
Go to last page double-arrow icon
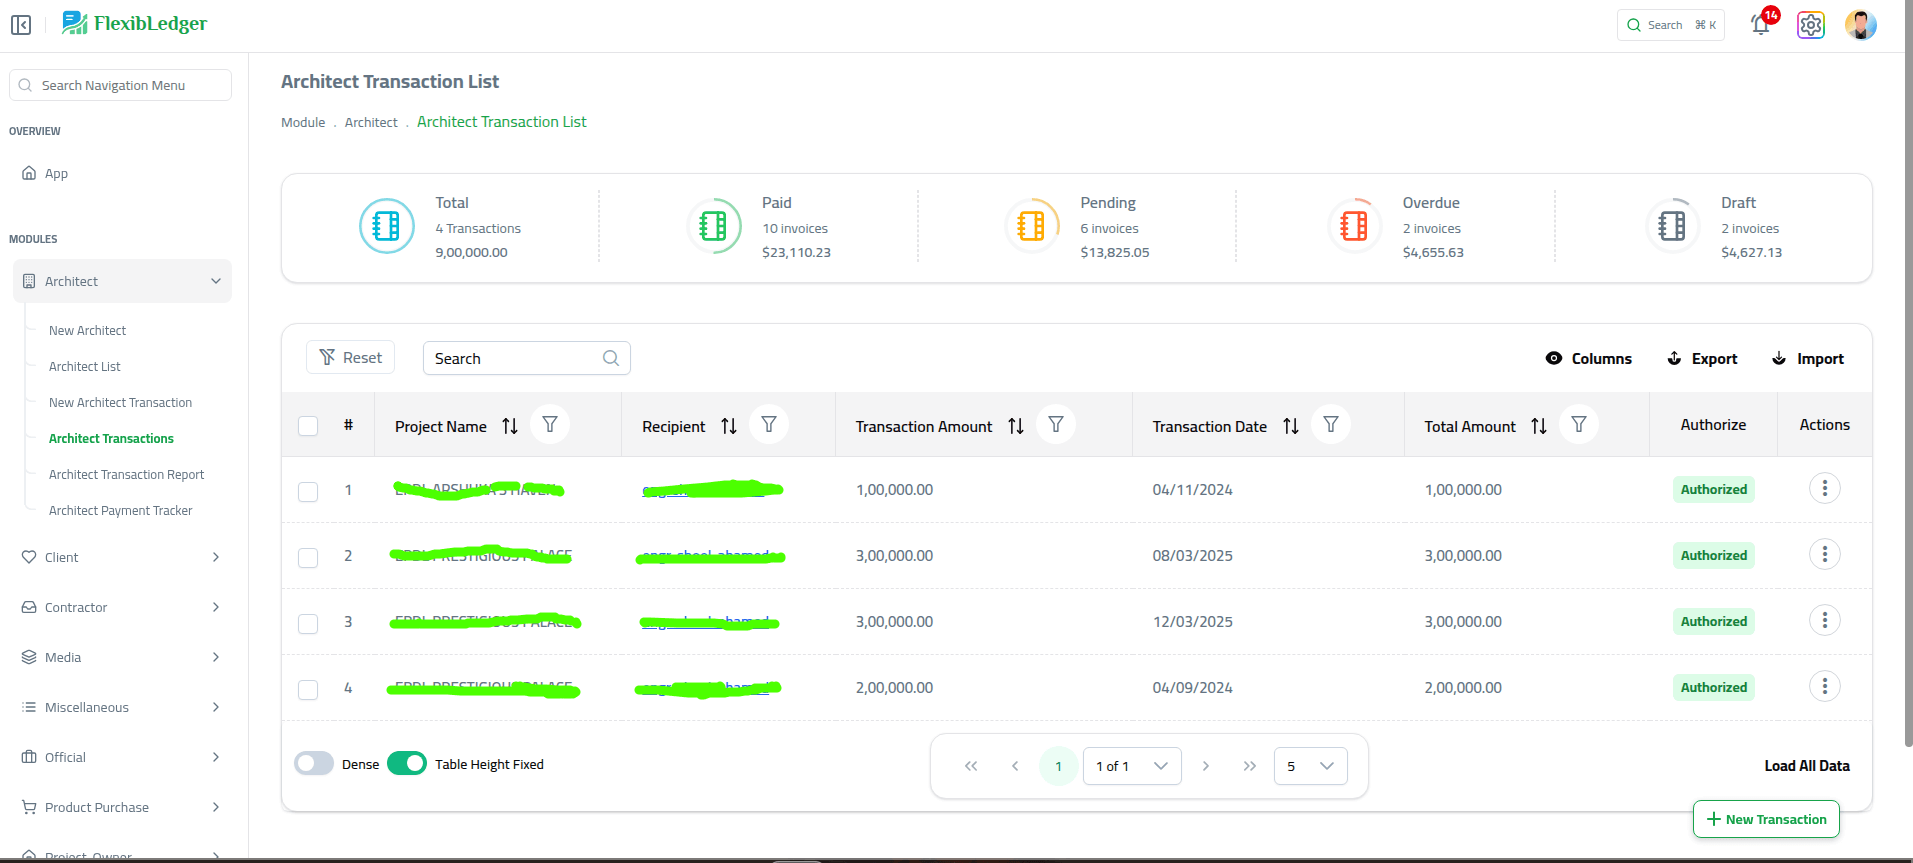click(x=1249, y=766)
